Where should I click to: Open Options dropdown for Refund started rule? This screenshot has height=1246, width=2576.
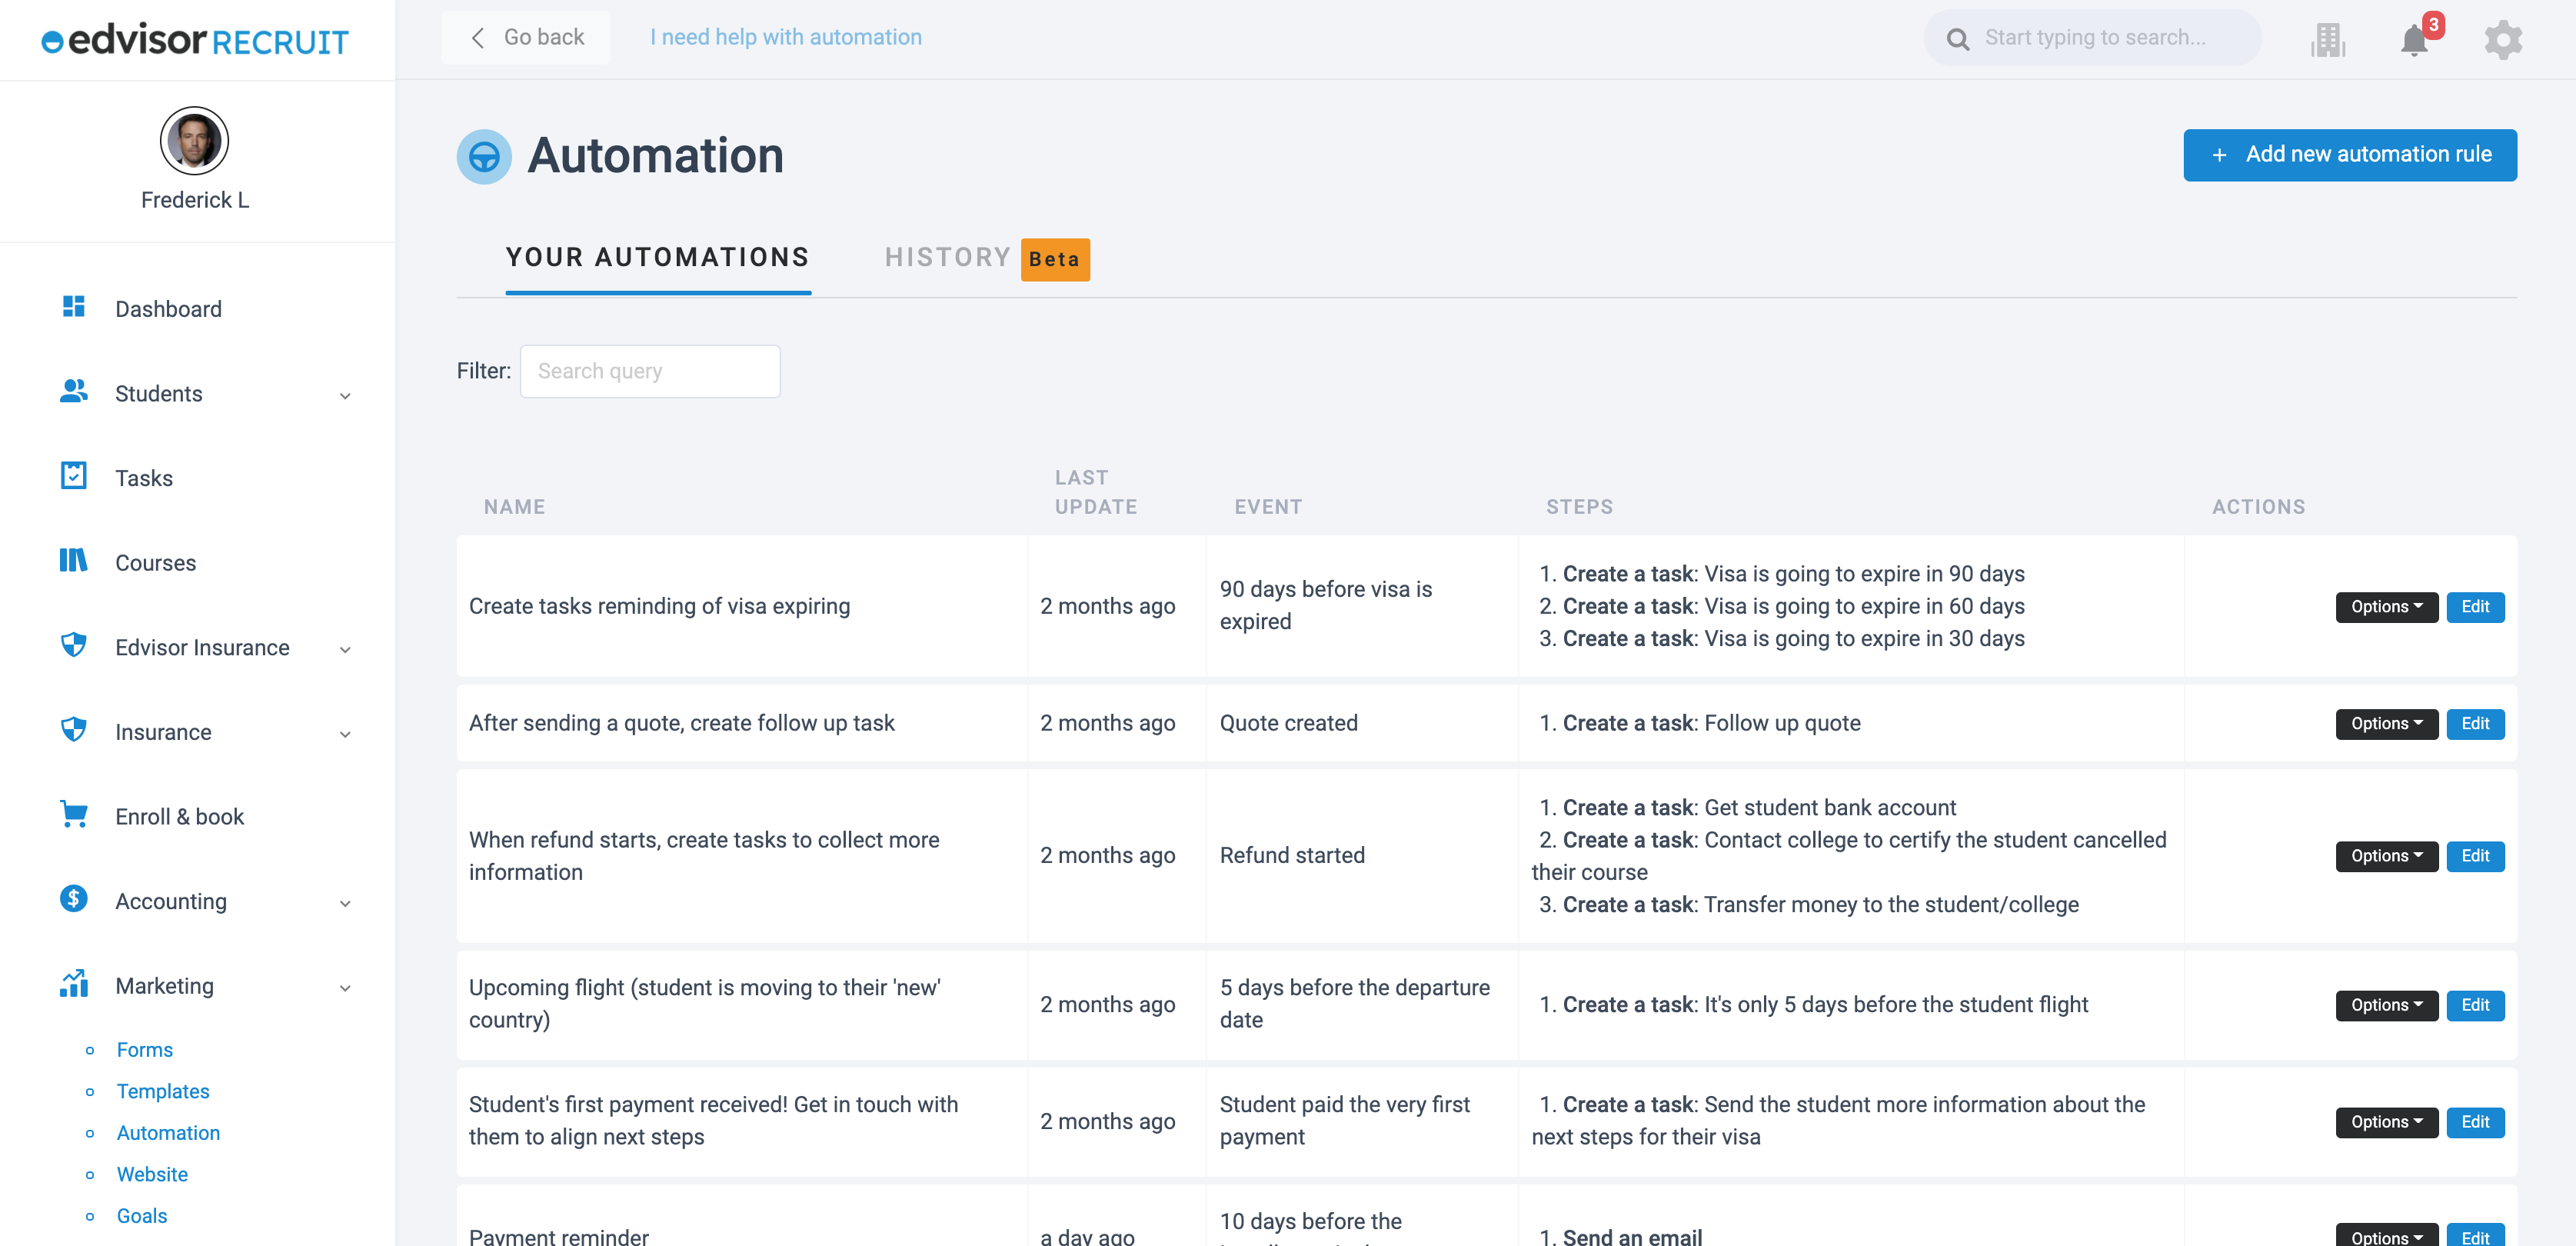[2386, 856]
